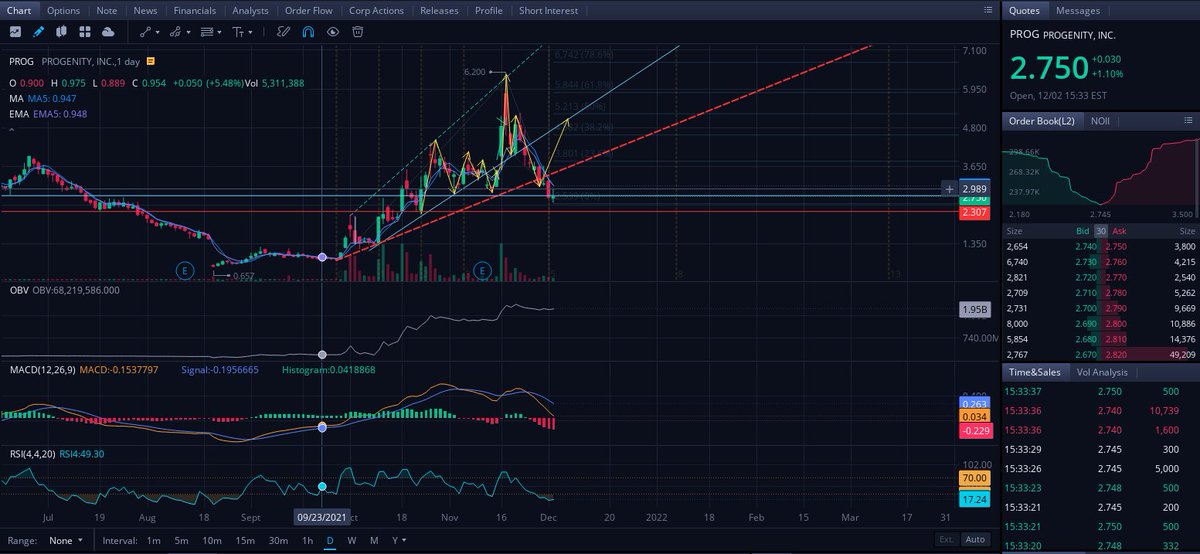Switch to the Vol Analysis tab

pyautogui.click(x=1100, y=372)
